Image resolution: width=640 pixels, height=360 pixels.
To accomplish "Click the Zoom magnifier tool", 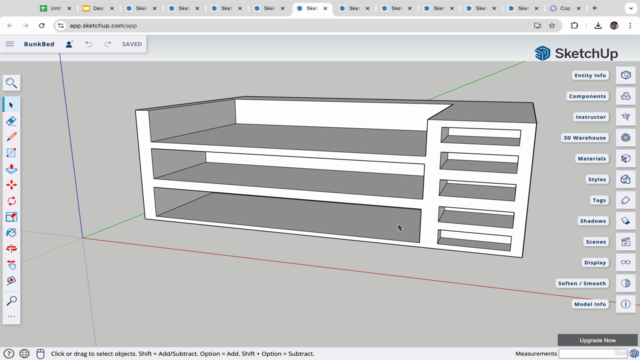I will (x=11, y=301).
